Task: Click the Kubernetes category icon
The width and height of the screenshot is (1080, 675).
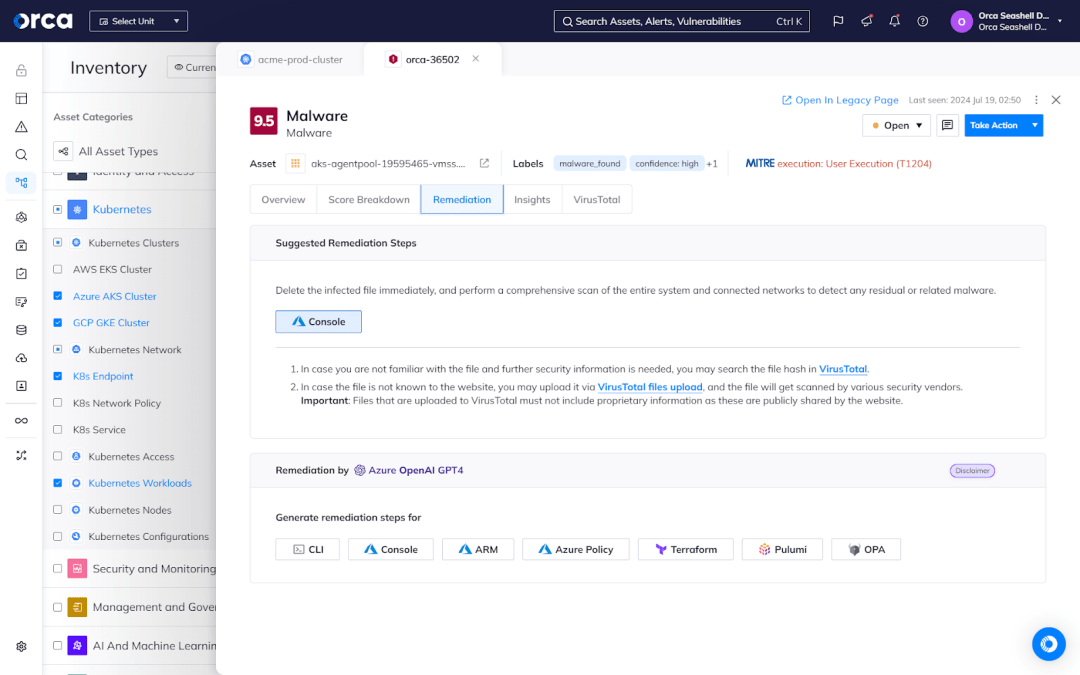Action: click(x=77, y=209)
